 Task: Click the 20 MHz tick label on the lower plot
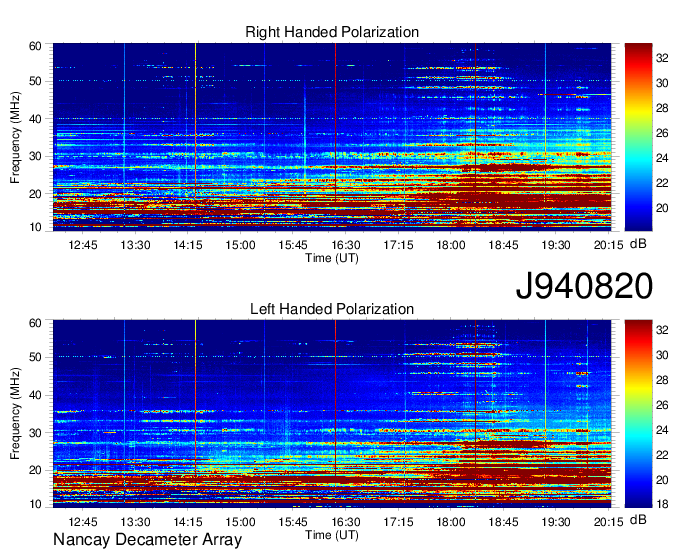35,470
